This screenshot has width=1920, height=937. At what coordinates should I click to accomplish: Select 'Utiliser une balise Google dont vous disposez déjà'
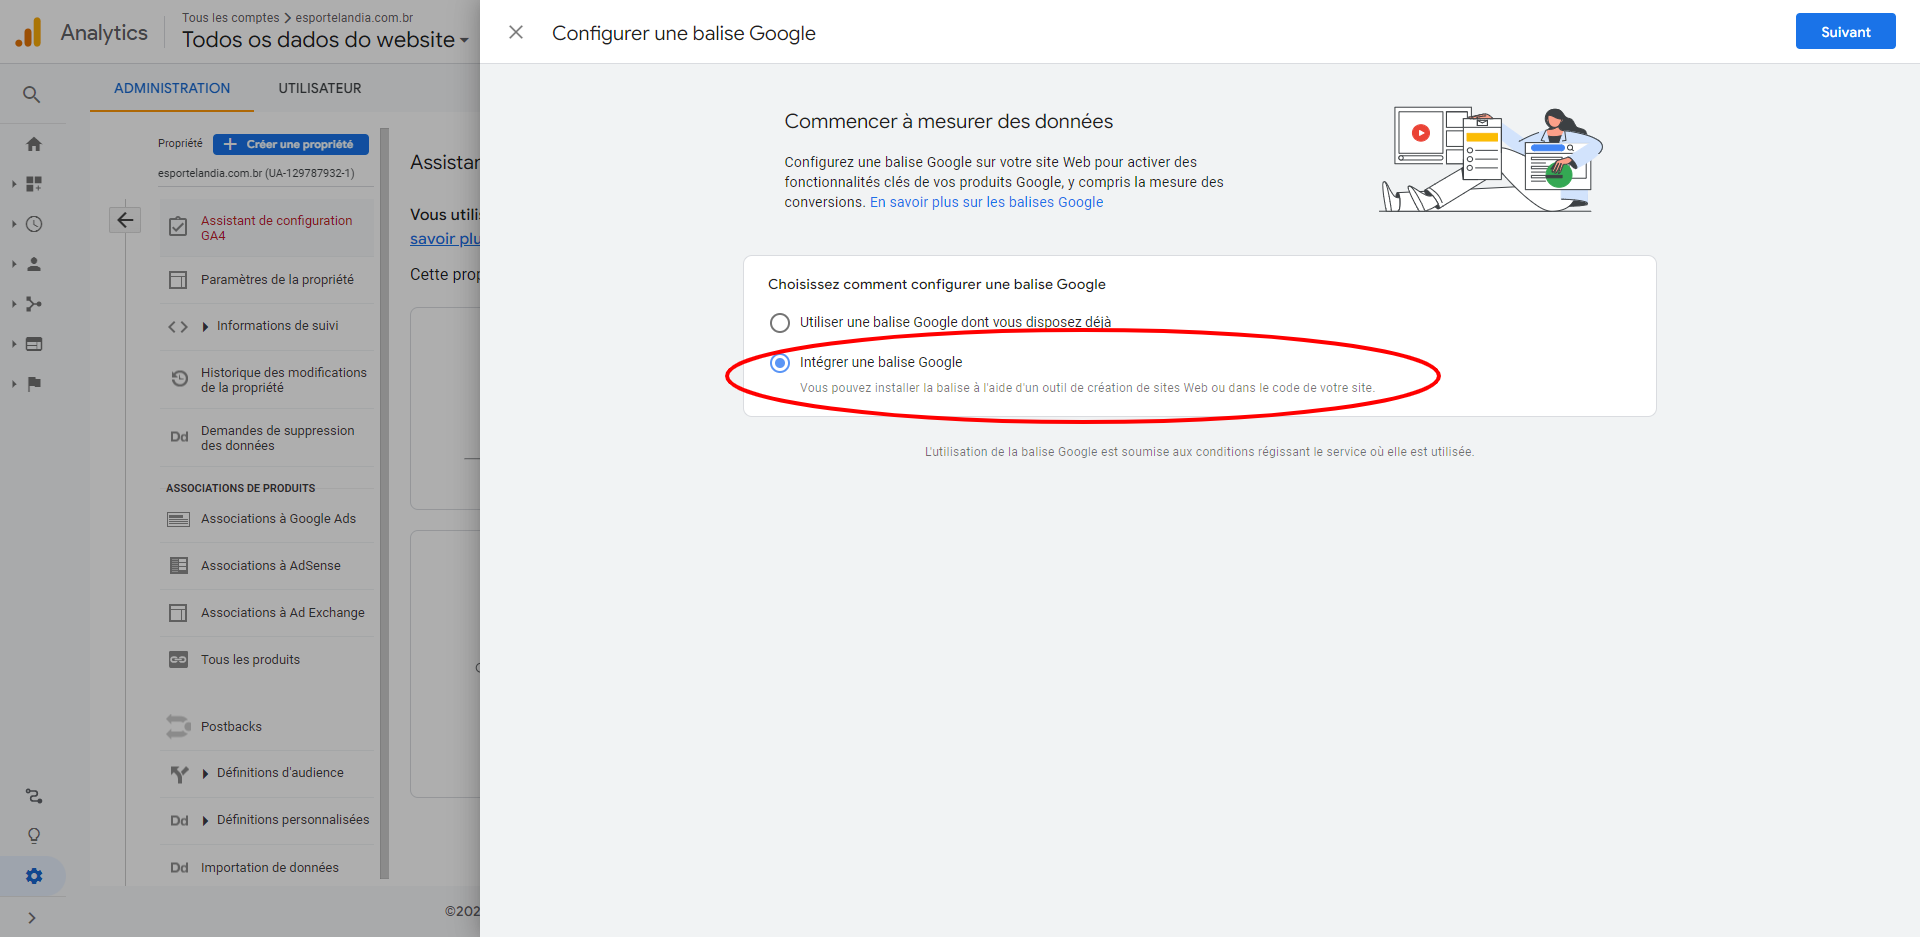tap(780, 323)
